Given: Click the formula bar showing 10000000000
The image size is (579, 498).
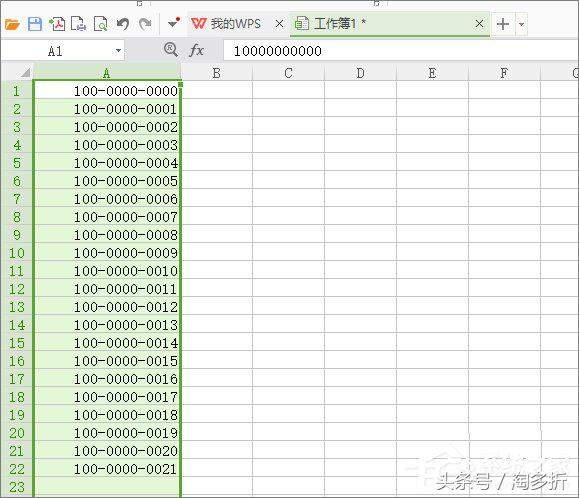Looking at the screenshot, I should pos(401,51).
